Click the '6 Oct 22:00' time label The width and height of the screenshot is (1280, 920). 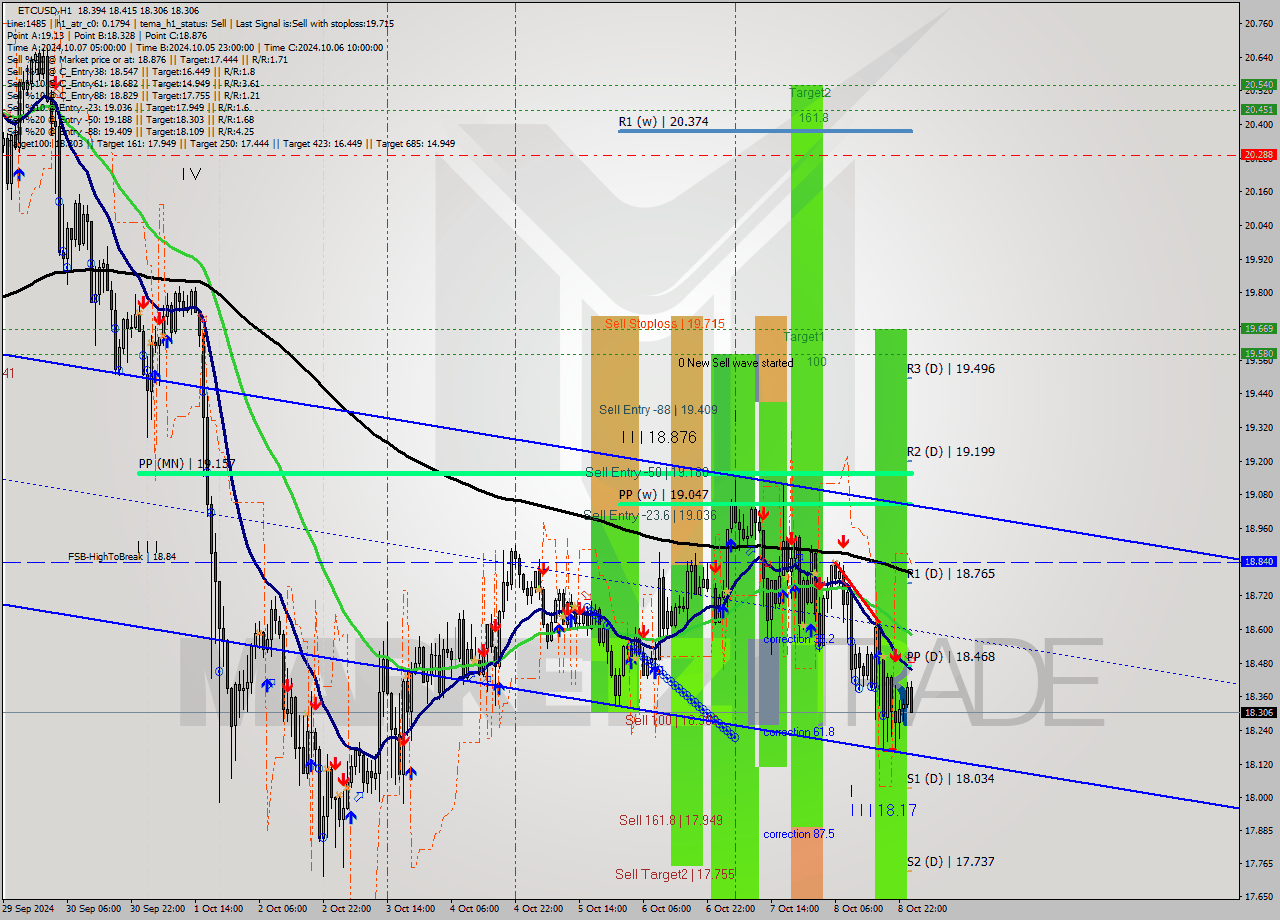pos(730,909)
